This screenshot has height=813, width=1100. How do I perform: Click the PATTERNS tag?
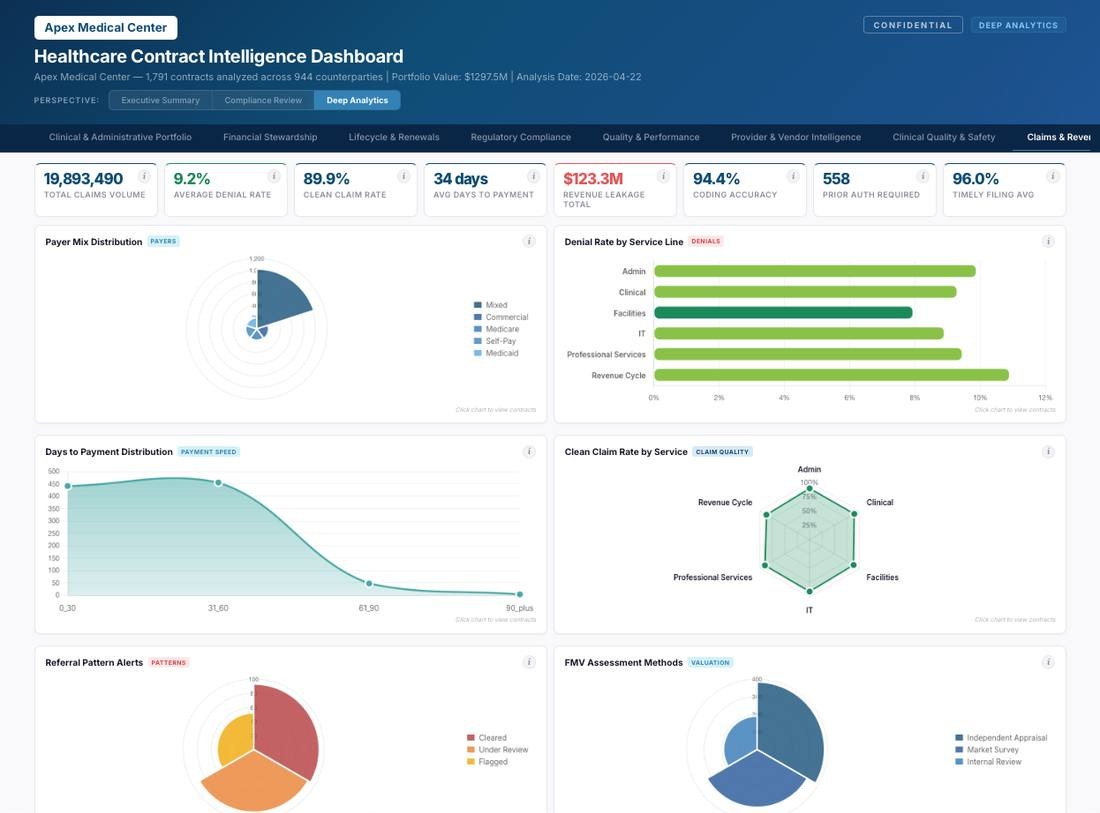(x=168, y=662)
